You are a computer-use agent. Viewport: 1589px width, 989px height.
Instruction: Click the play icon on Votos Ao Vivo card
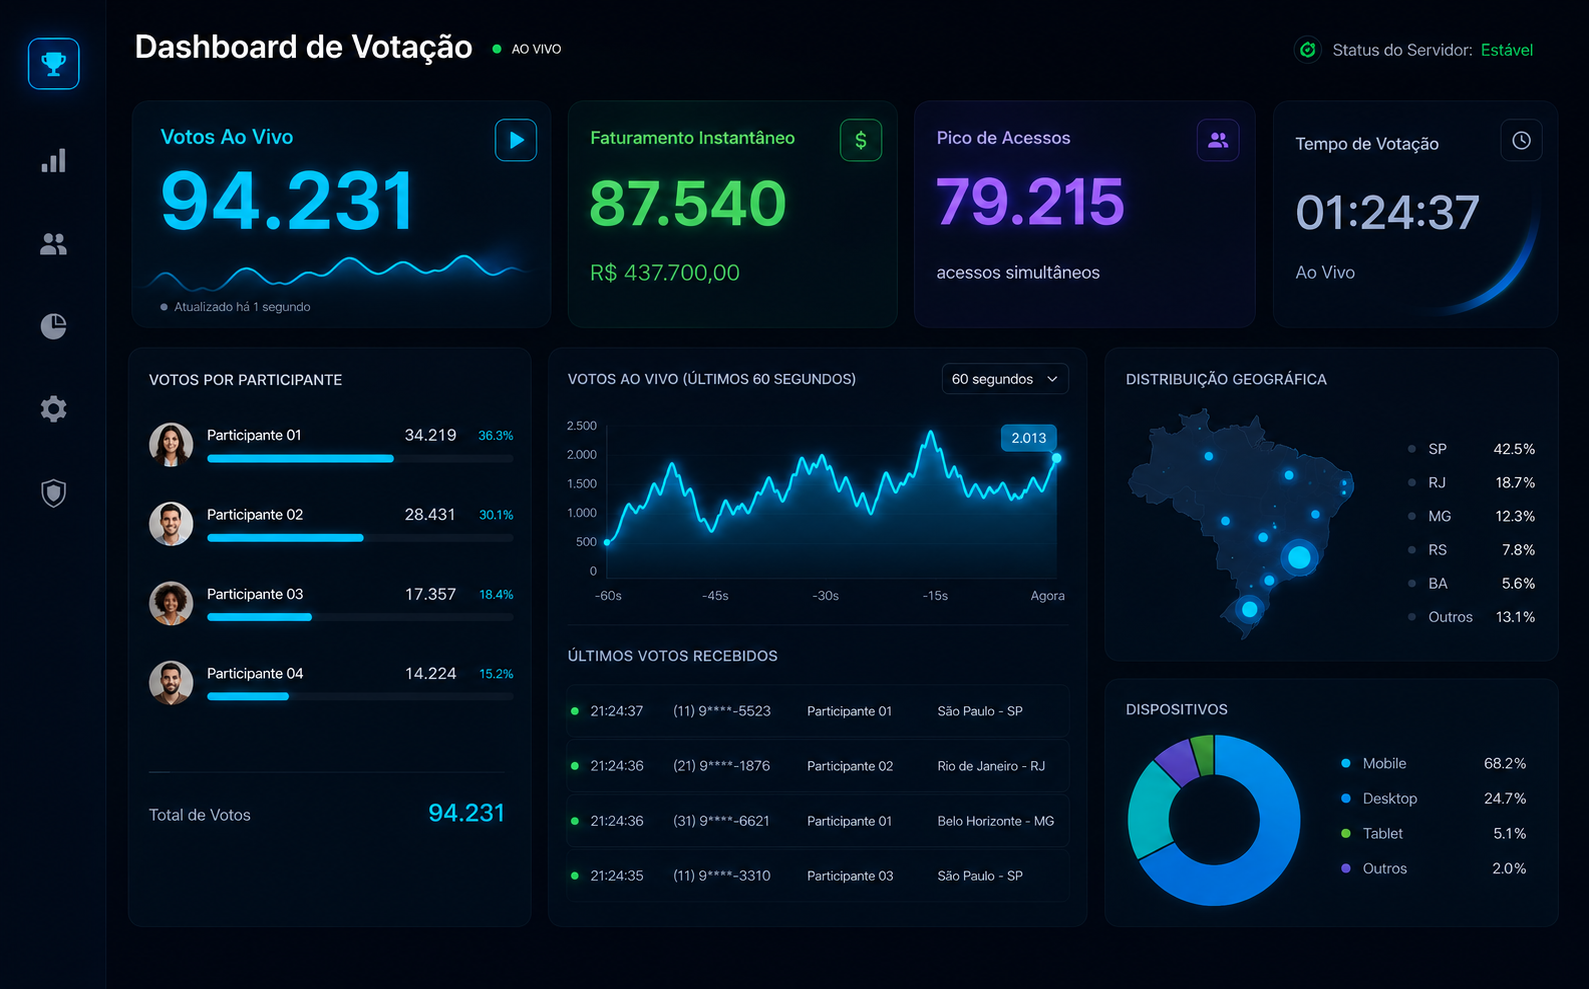pyautogui.click(x=516, y=140)
